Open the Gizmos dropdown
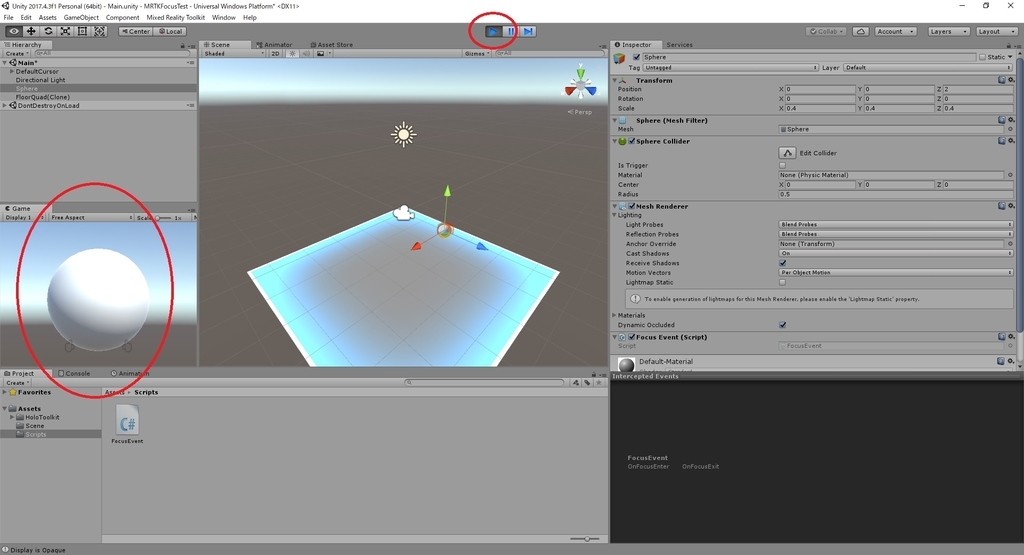The image size is (1024, 555). click(x=477, y=54)
